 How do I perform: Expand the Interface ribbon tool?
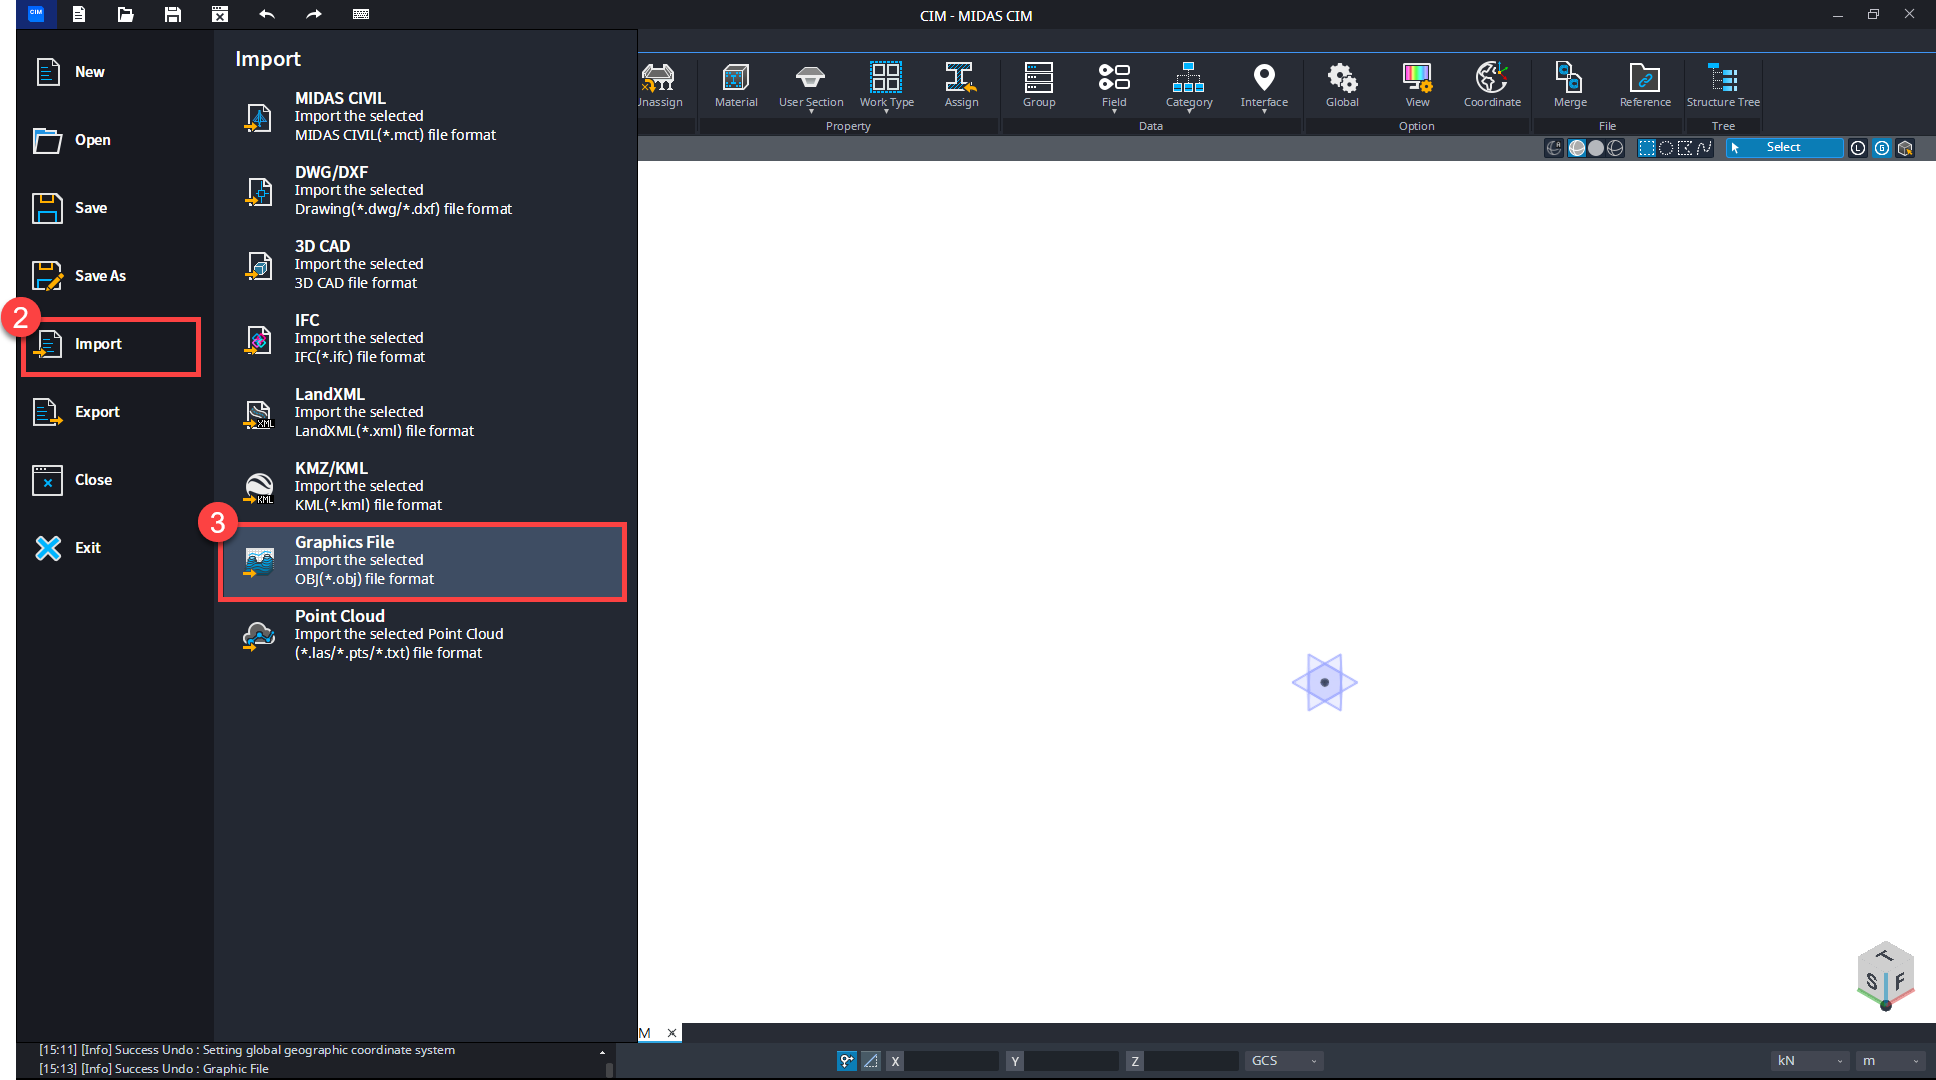click(x=1264, y=85)
